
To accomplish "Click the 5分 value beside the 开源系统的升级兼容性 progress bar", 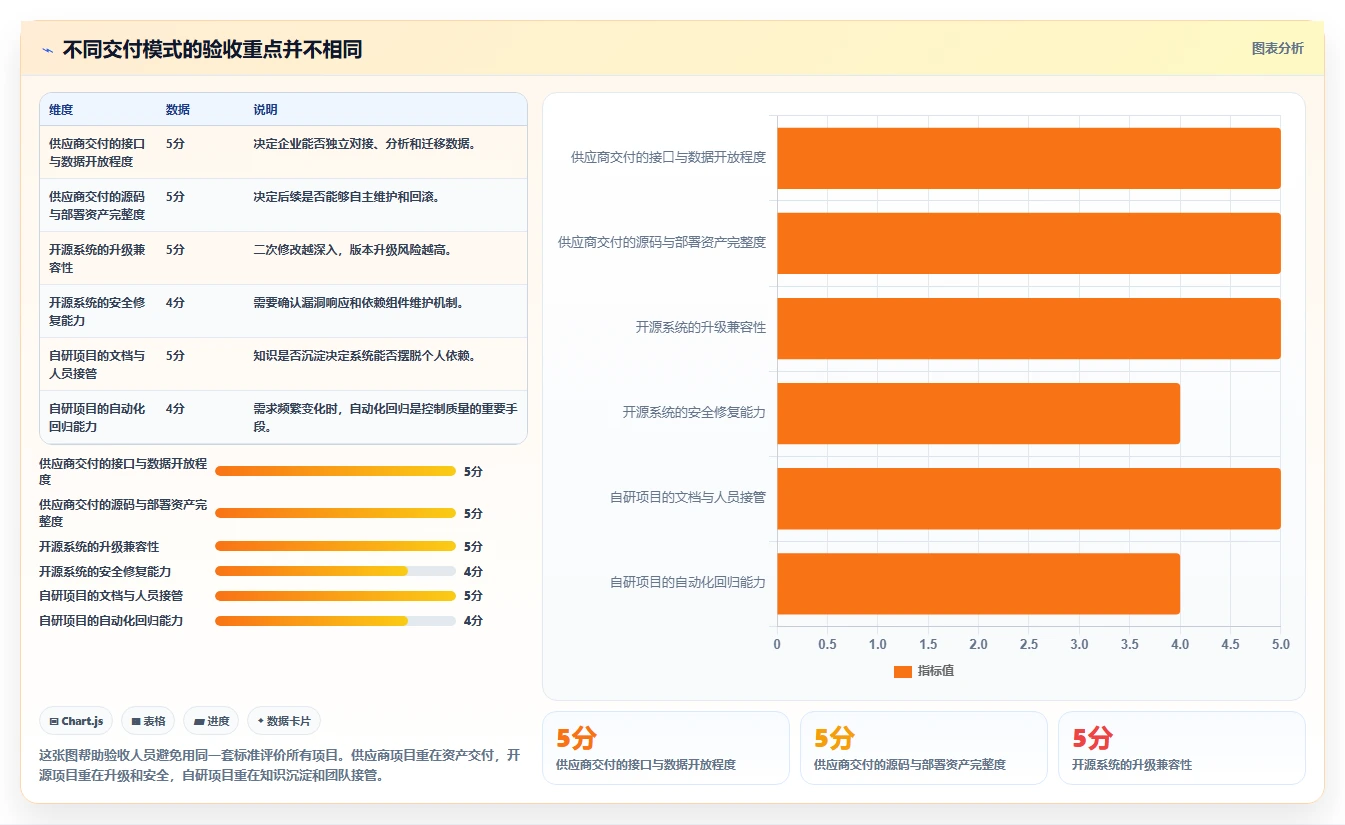I will [x=473, y=546].
